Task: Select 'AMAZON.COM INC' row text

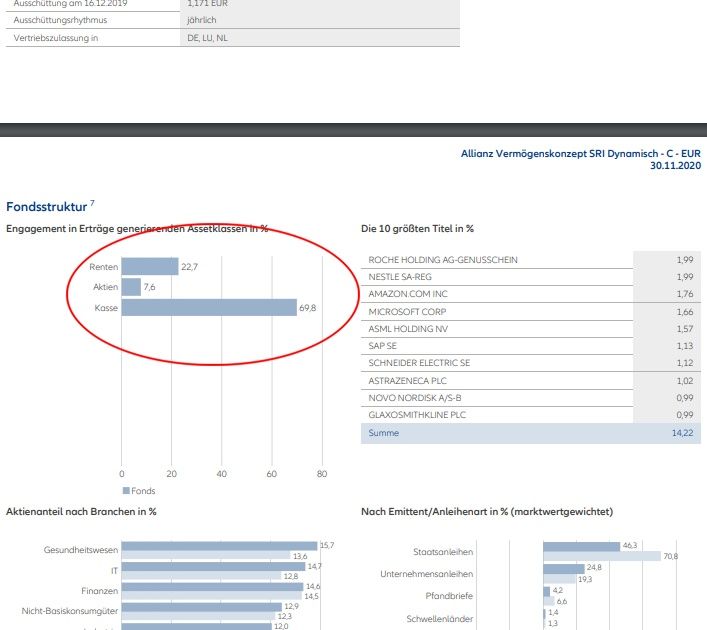Action: 408,294
